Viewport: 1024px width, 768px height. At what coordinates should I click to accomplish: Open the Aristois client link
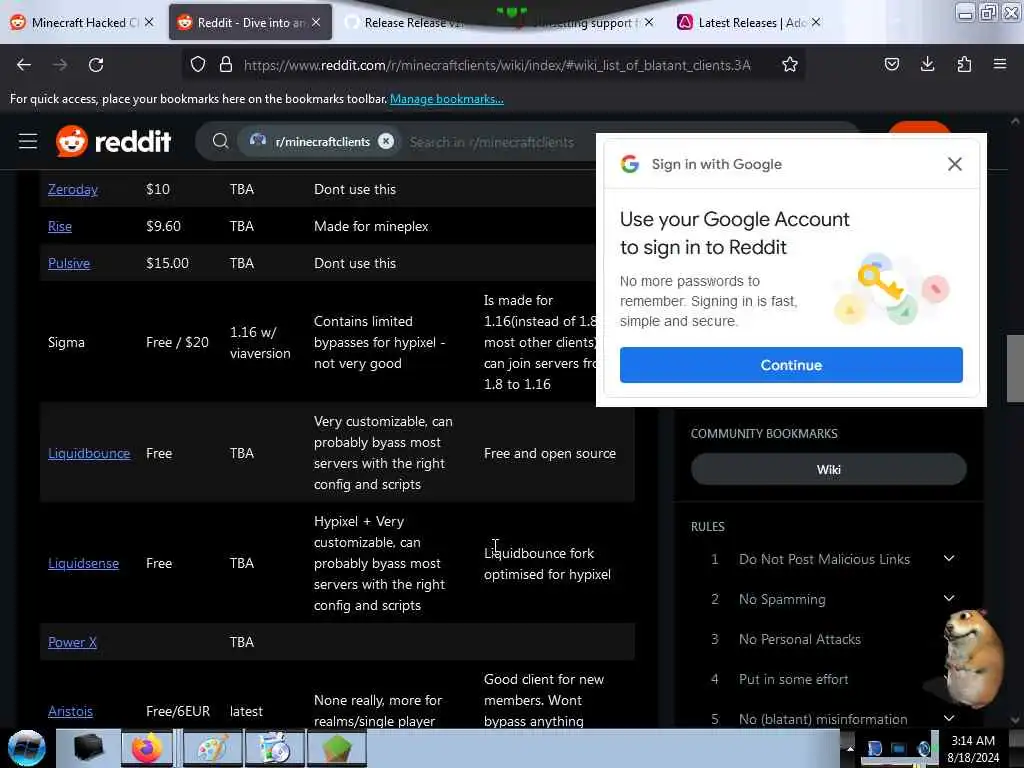70,711
